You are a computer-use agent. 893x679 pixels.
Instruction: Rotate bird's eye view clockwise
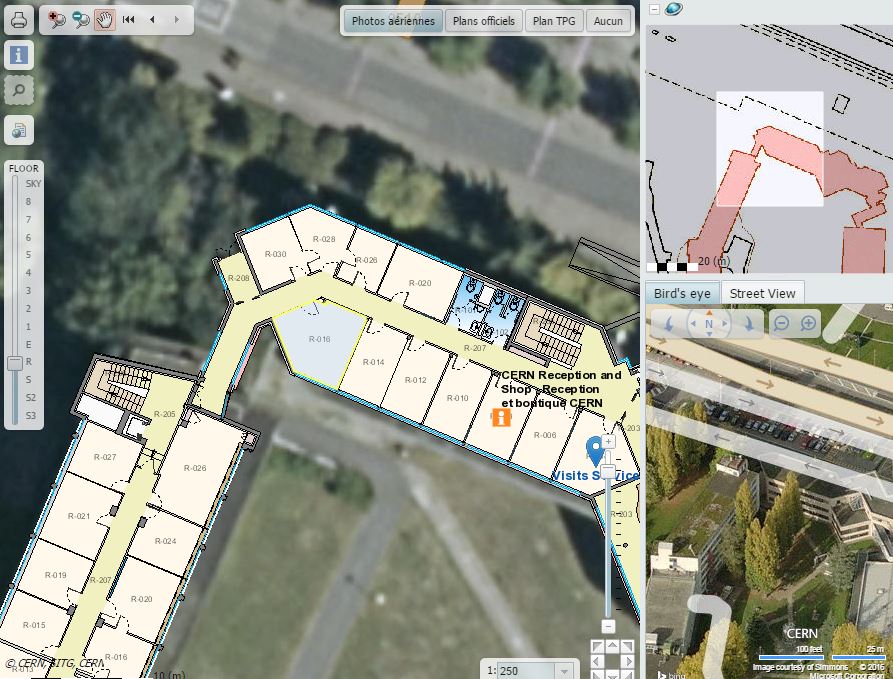(x=748, y=324)
